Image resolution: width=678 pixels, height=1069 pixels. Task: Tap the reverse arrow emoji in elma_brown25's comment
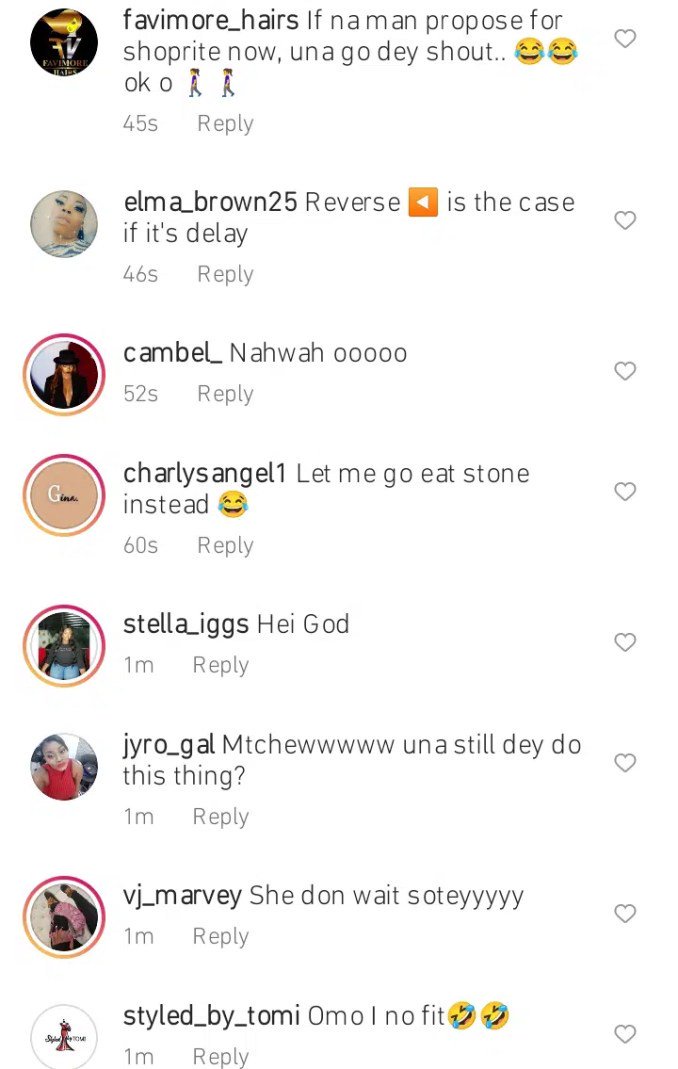(x=423, y=202)
